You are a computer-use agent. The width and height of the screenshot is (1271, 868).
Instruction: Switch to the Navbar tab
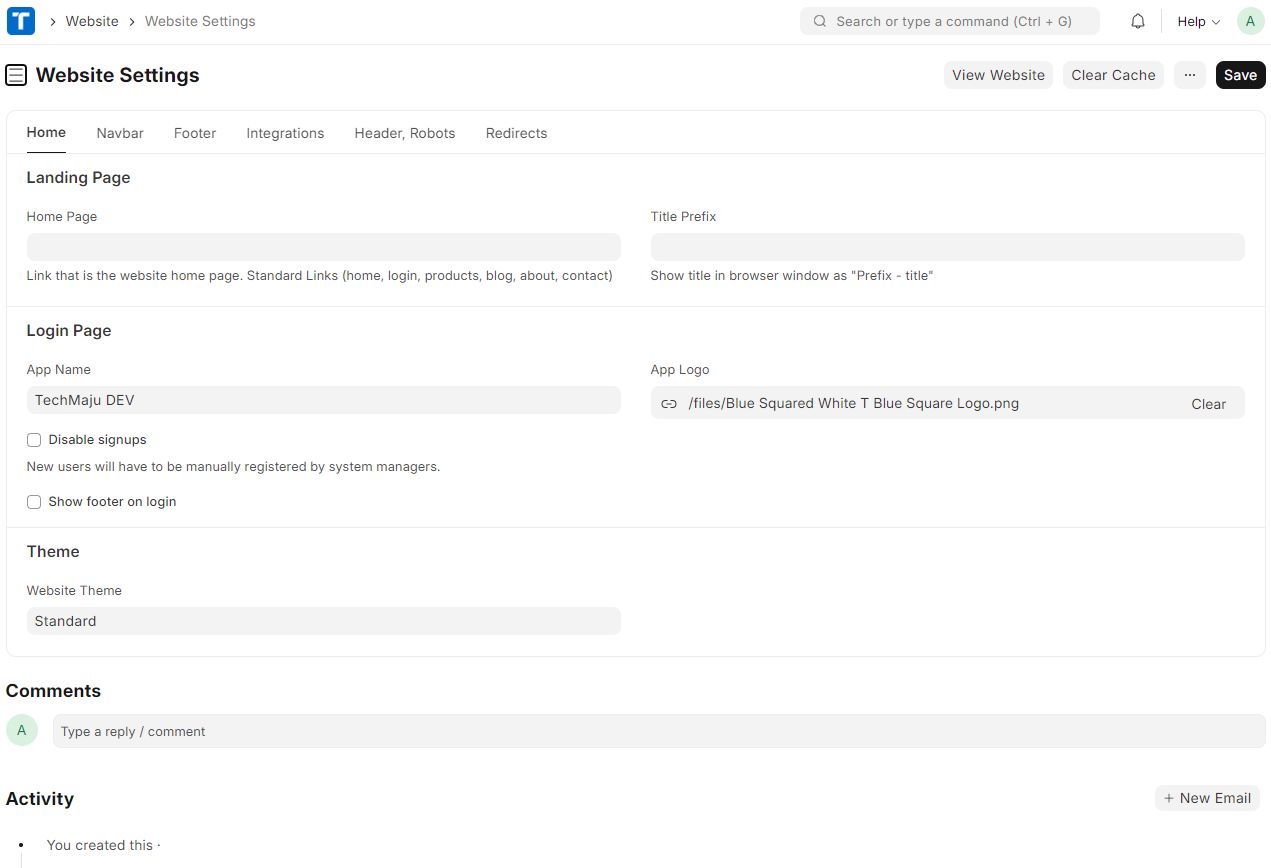point(120,133)
